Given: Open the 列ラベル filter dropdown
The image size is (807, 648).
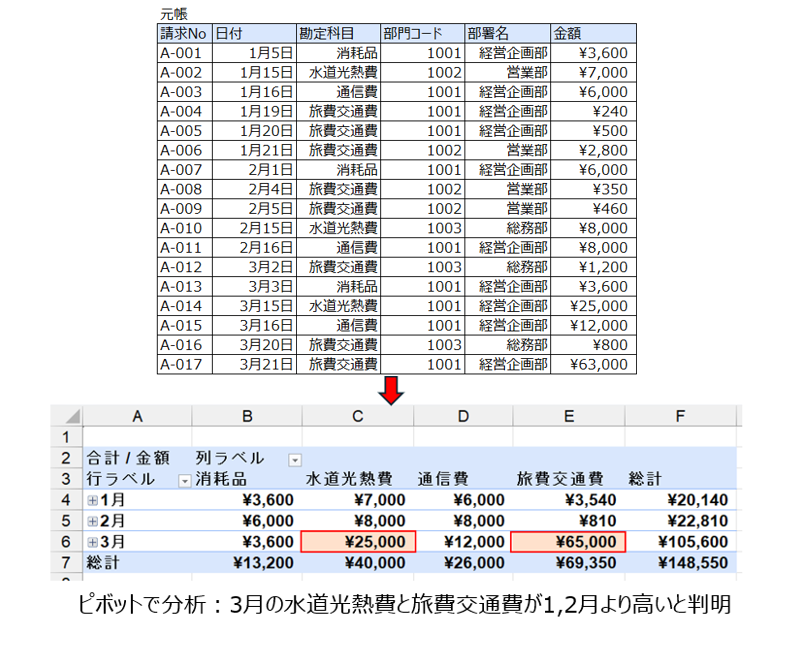Looking at the screenshot, I should point(295,459).
